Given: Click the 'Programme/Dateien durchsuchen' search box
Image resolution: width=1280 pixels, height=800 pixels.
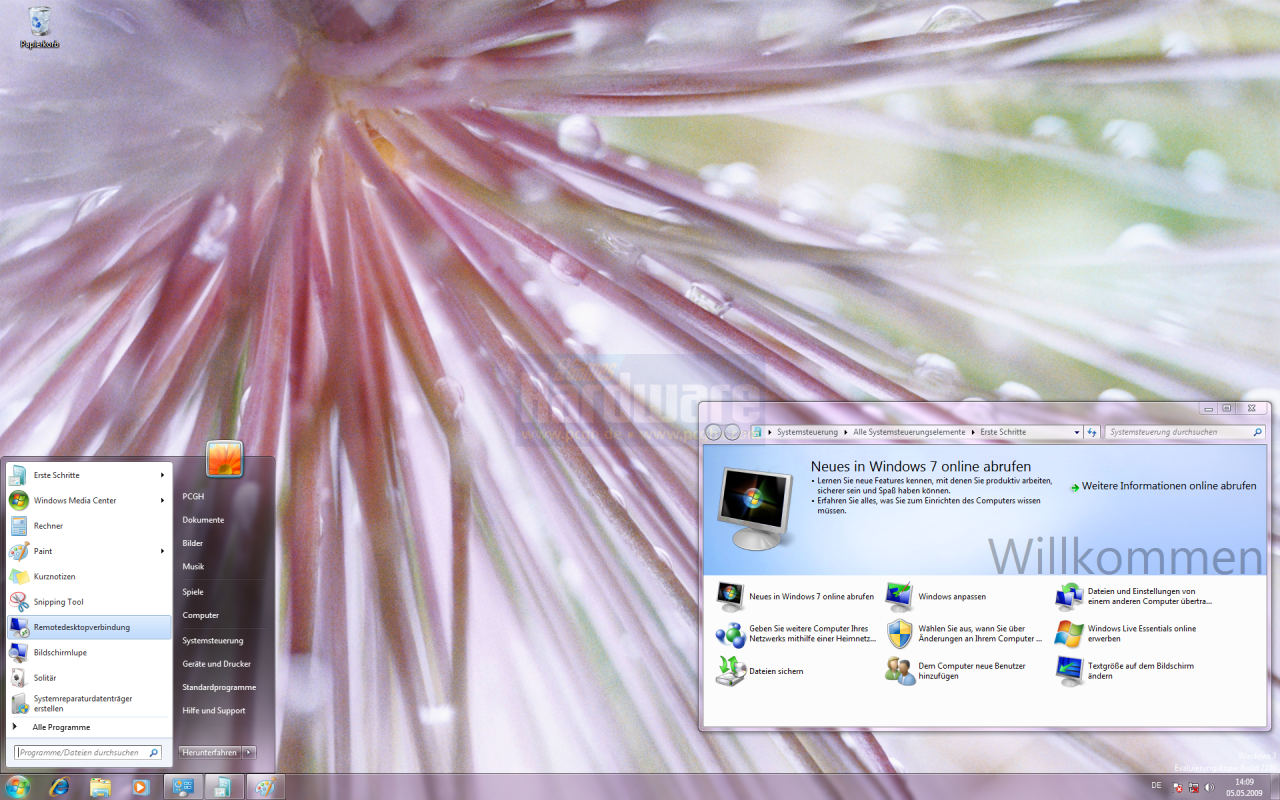Looking at the screenshot, I should point(88,752).
